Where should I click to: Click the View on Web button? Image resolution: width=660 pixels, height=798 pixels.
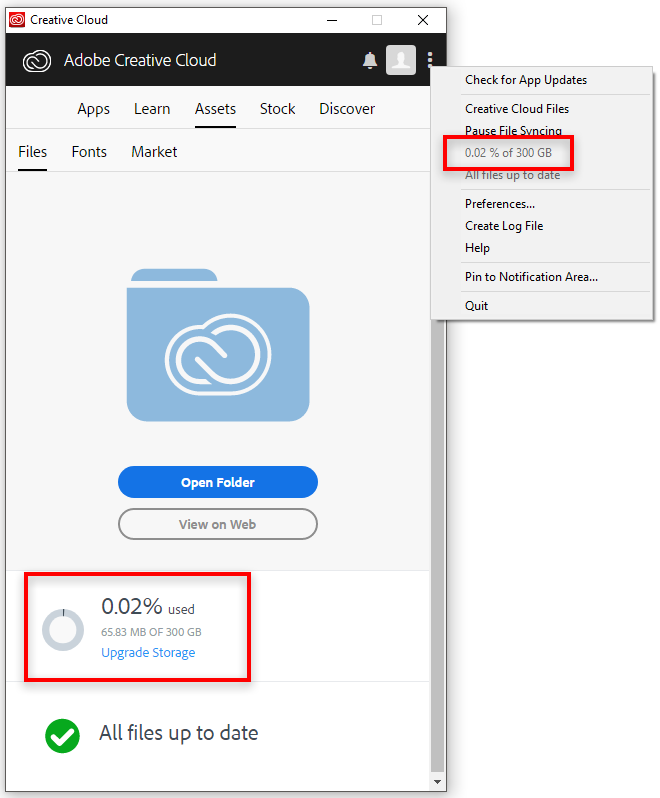click(218, 524)
